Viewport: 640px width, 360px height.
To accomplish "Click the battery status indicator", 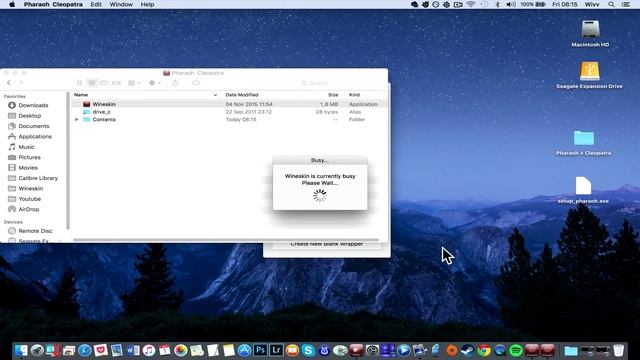I will coord(533,4).
